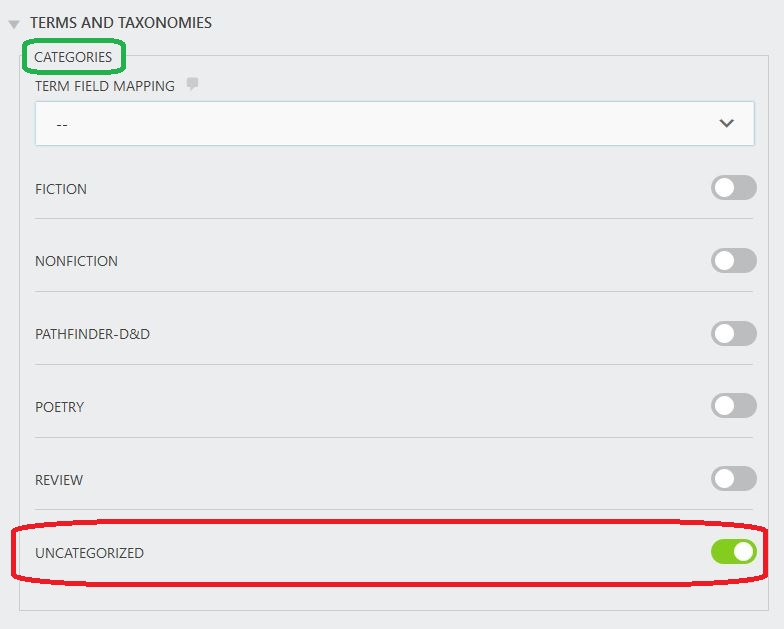The width and height of the screenshot is (784, 629).
Task: Collapse the Terms and Taxonomies section triangle
Action: (14, 24)
